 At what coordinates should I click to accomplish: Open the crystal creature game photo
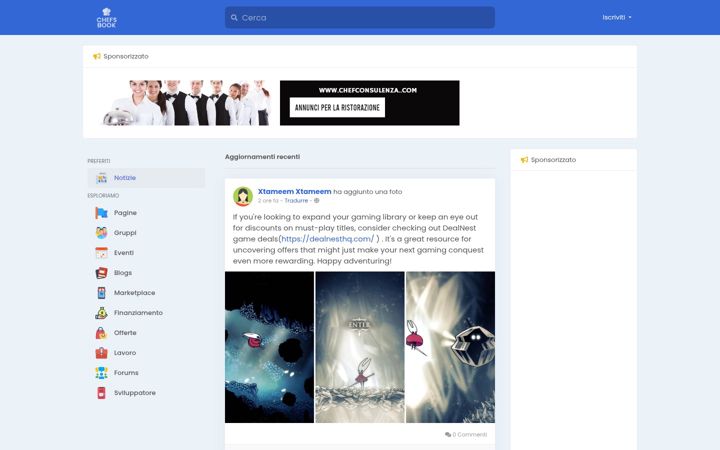click(x=450, y=347)
